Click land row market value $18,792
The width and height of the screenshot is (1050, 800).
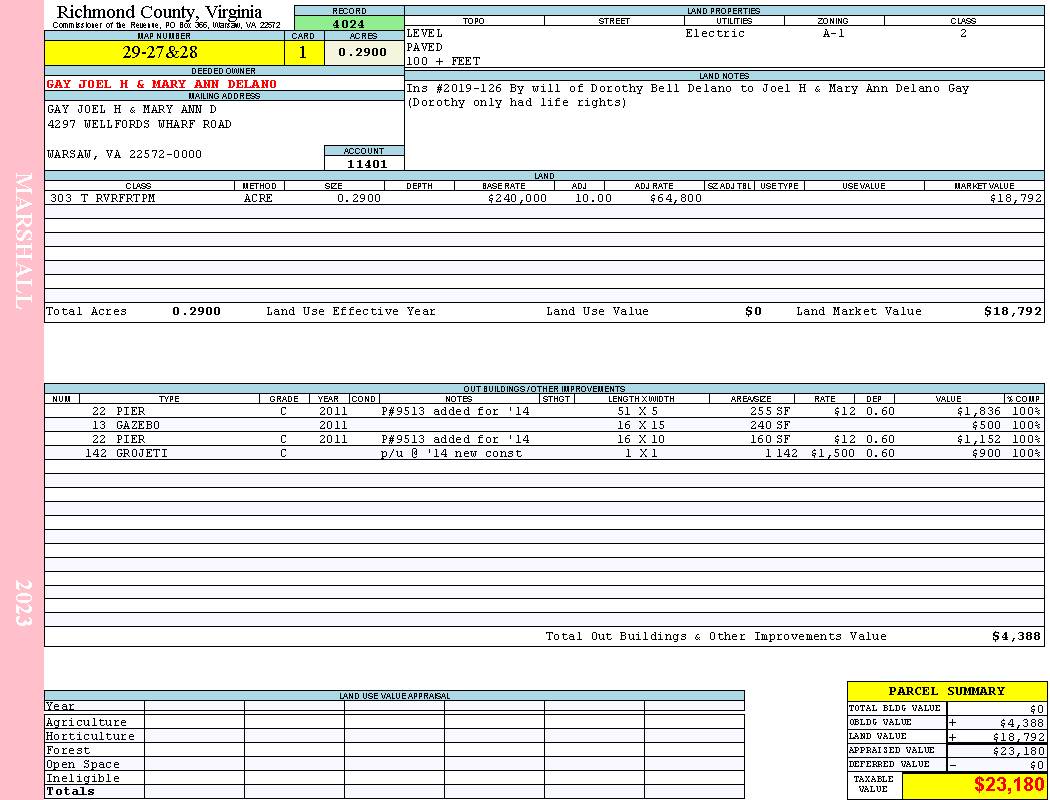click(x=1015, y=198)
